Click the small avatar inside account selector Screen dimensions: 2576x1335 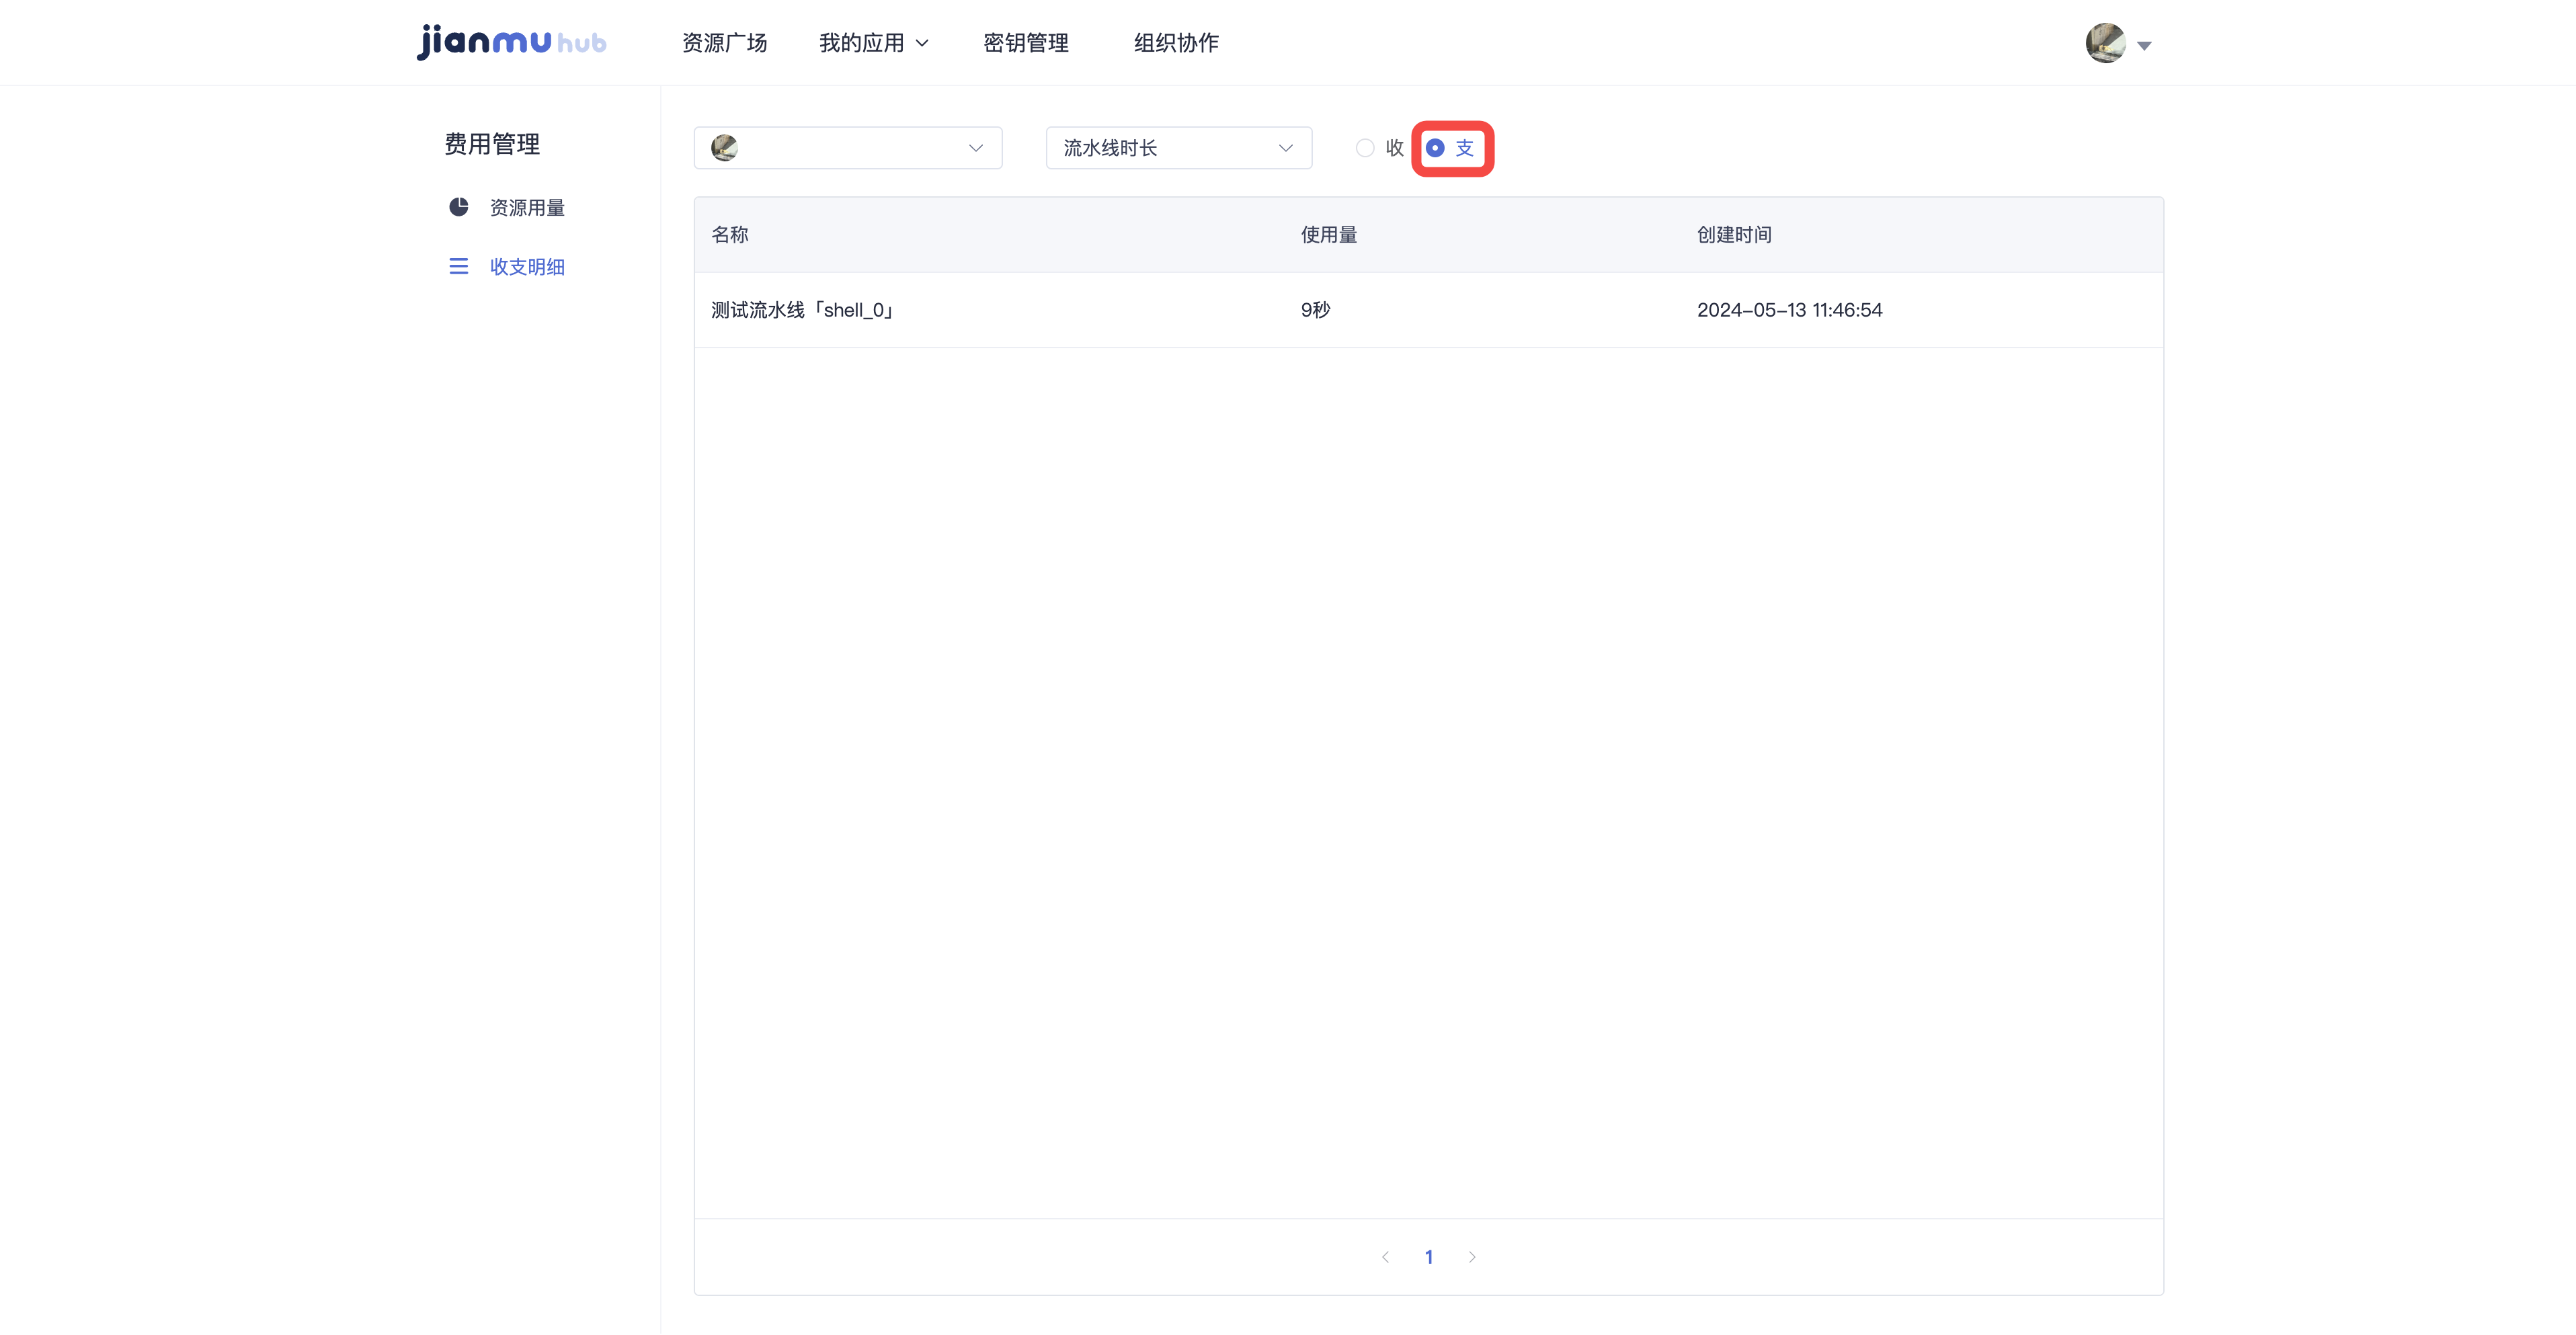[x=724, y=148]
